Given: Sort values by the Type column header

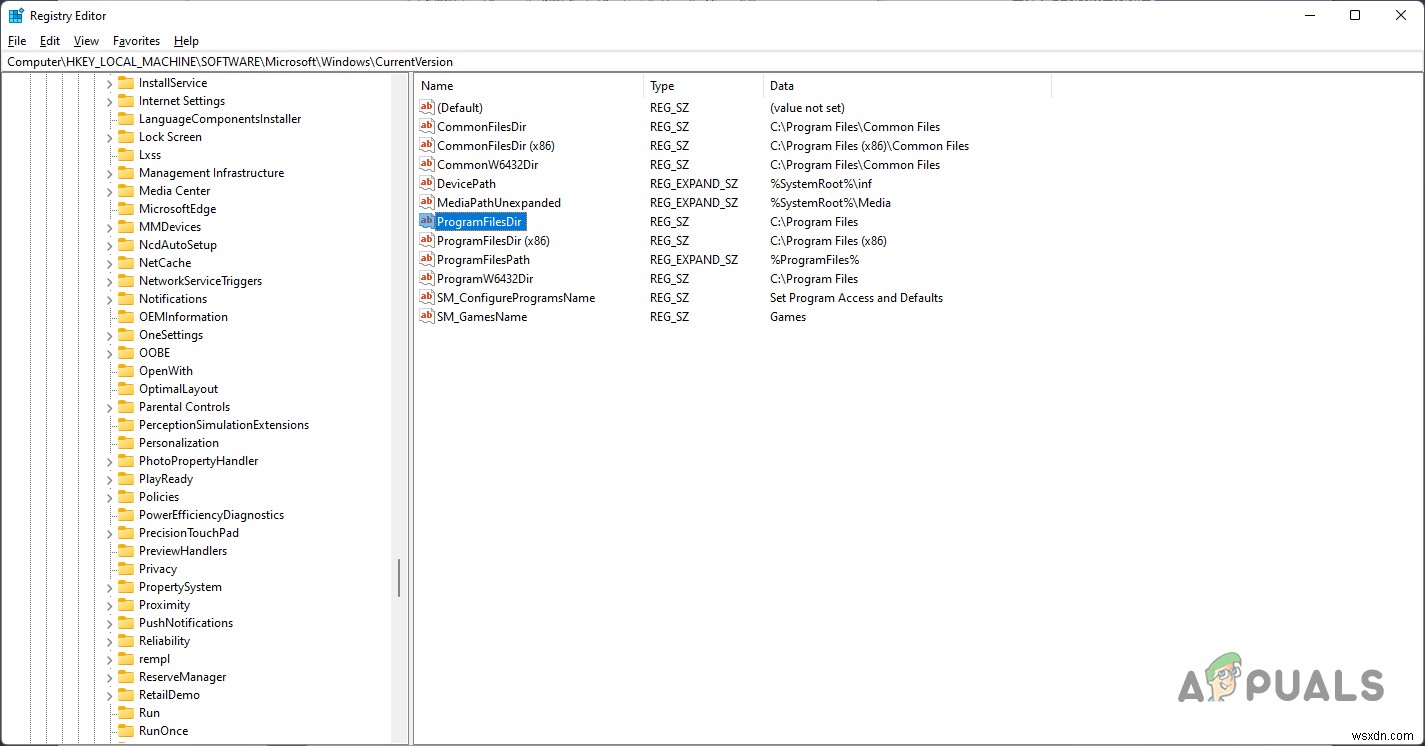Looking at the screenshot, I should point(703,86).
